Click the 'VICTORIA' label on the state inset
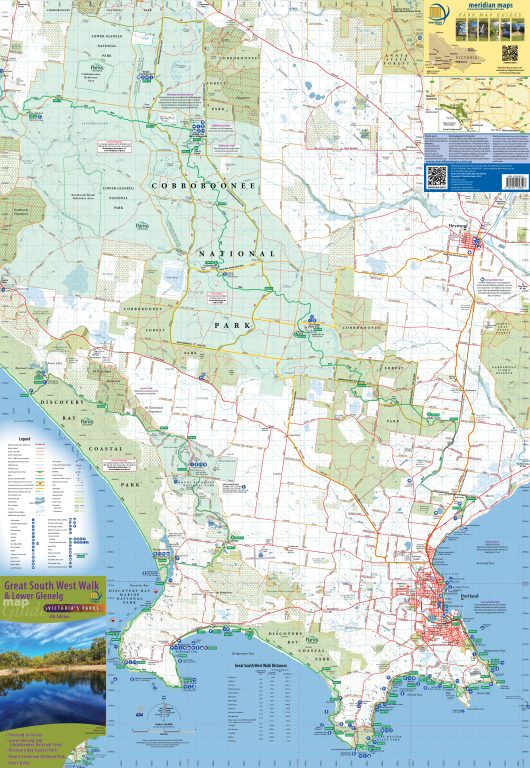The height and width of the screenshot is (768, 530). click(x=465, y=58)
